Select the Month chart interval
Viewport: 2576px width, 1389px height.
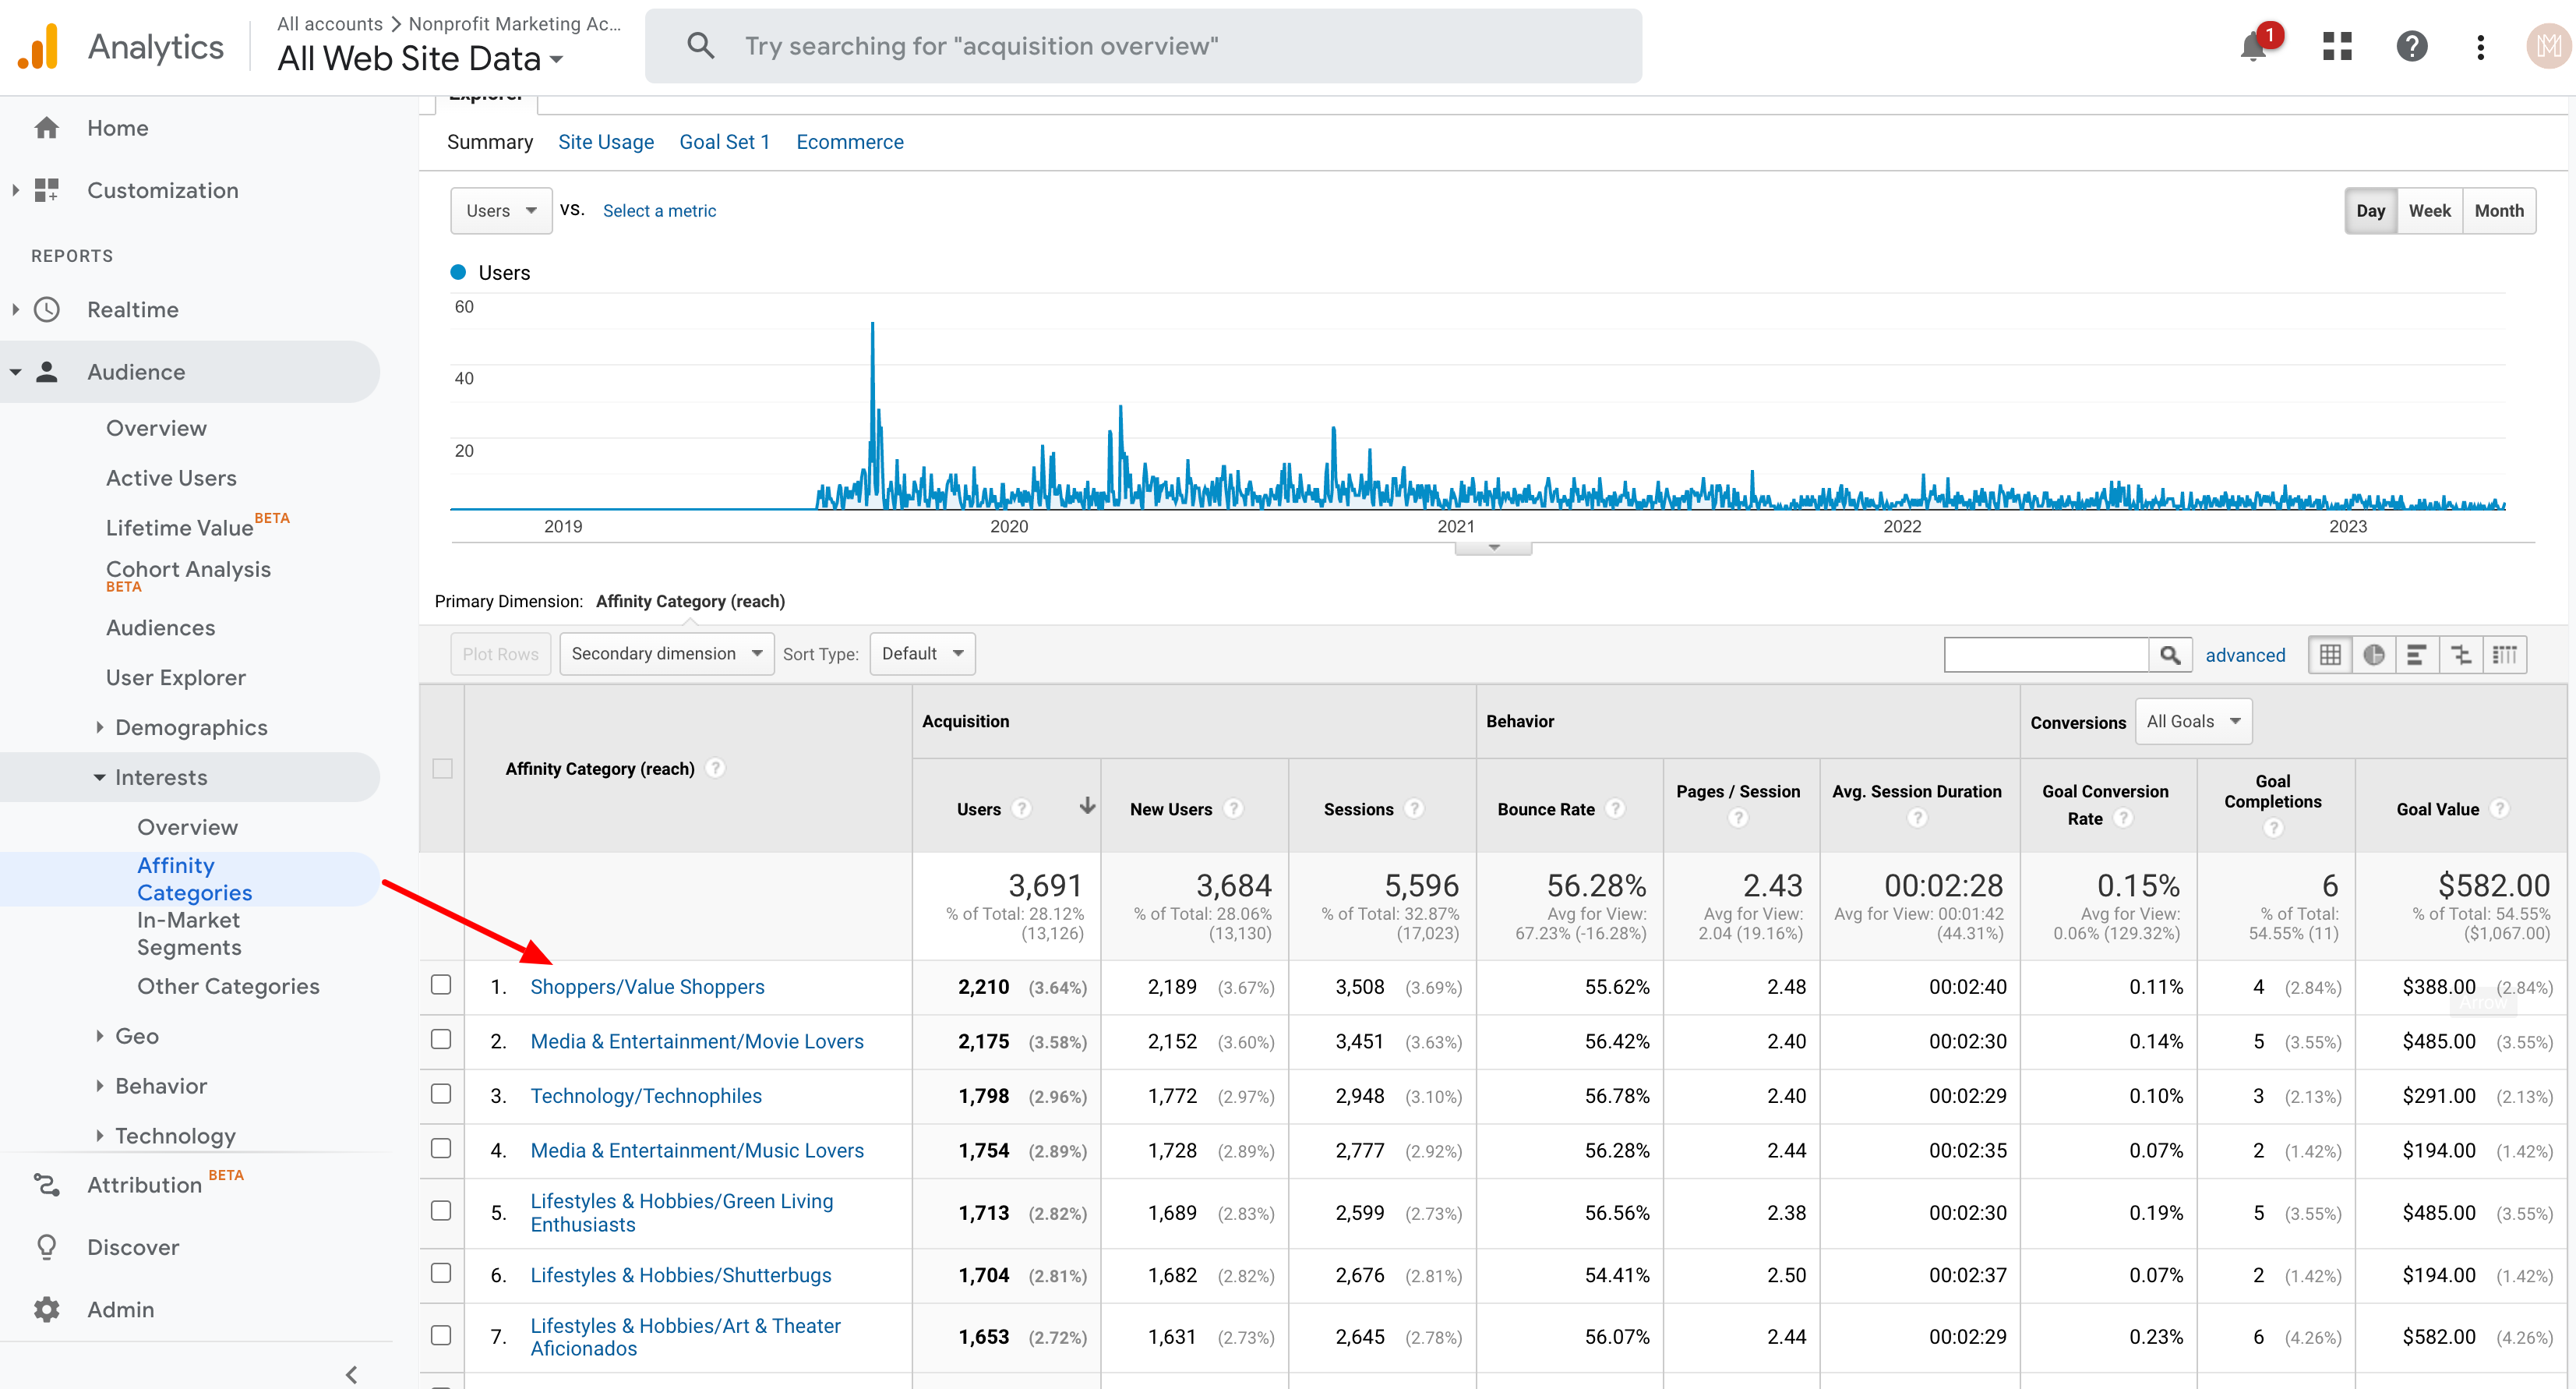[2498, 211]
